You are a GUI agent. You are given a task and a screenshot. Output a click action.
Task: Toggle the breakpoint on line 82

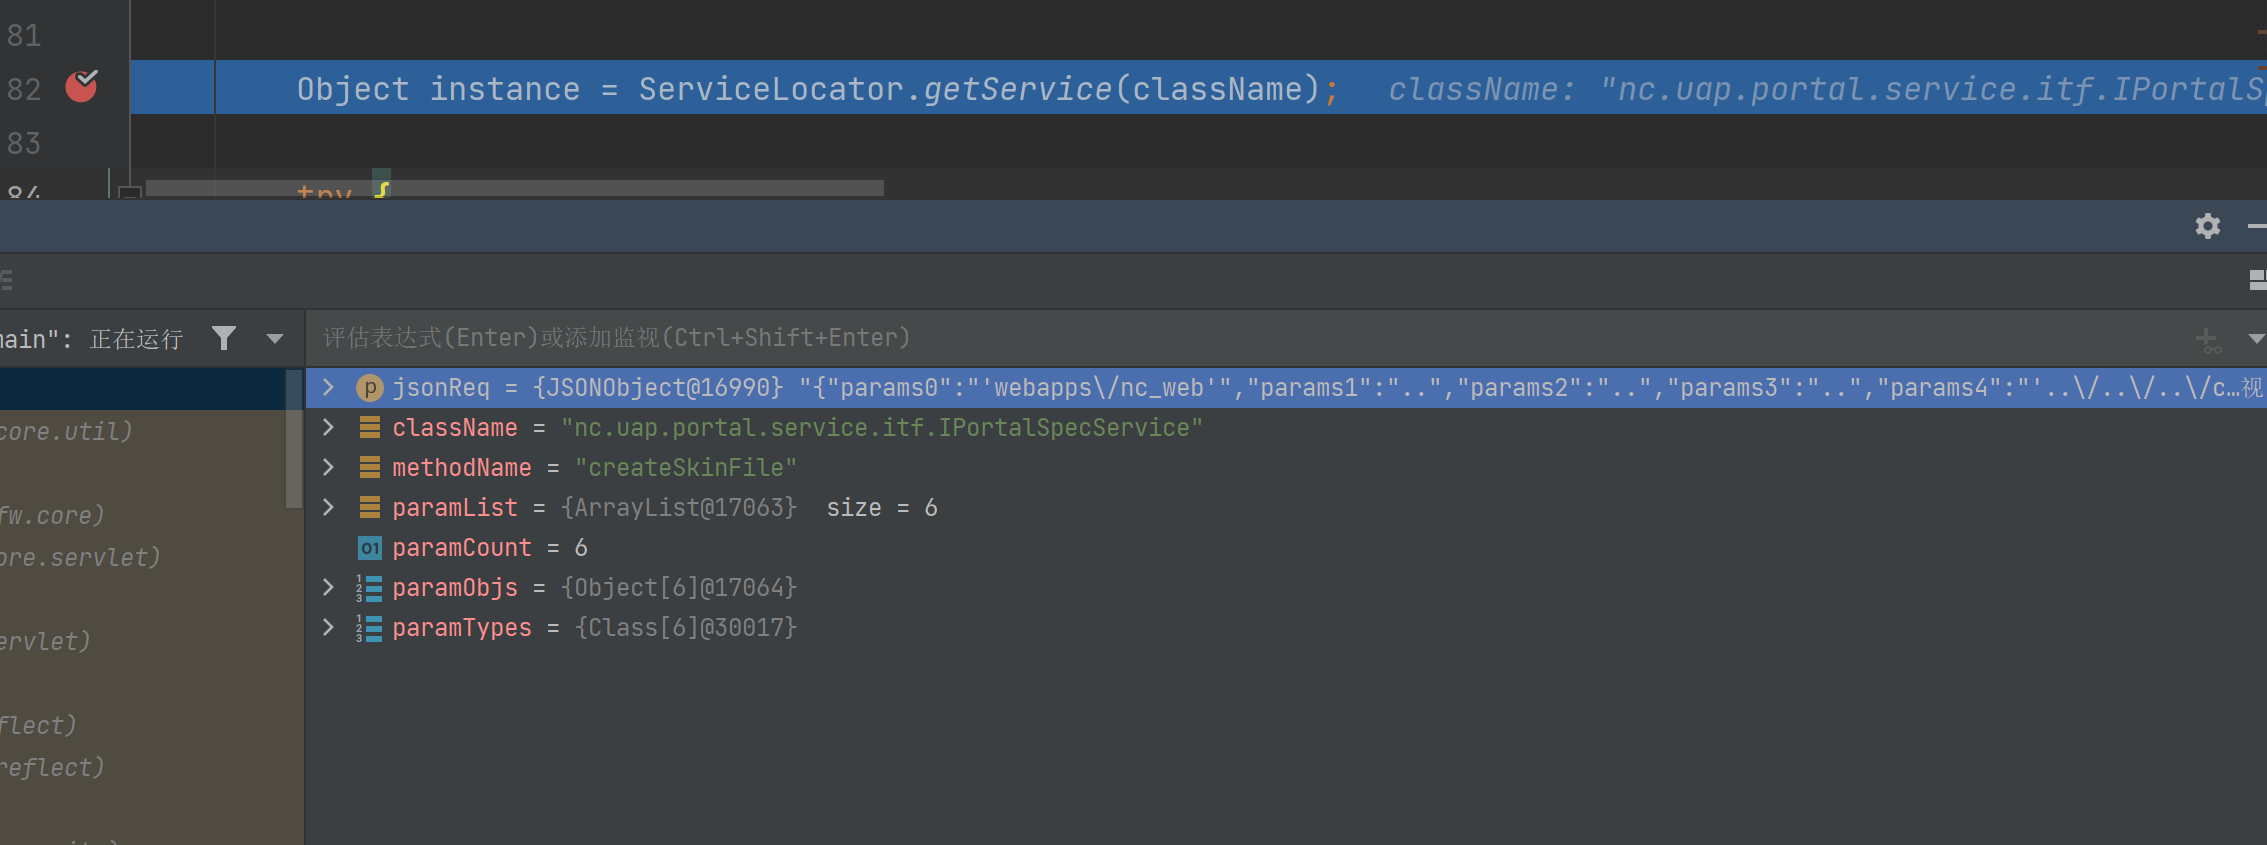(x=81, y=87)
